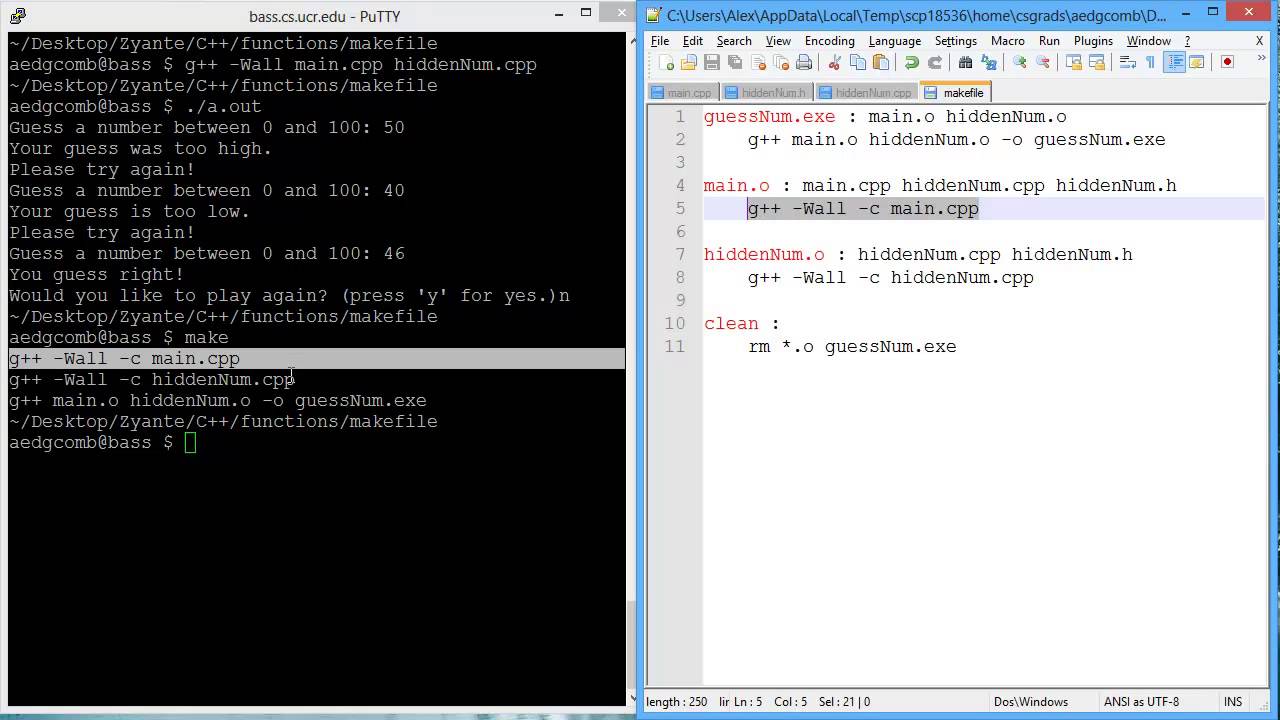Open user defined language dialog icon

click(1196, 62)
